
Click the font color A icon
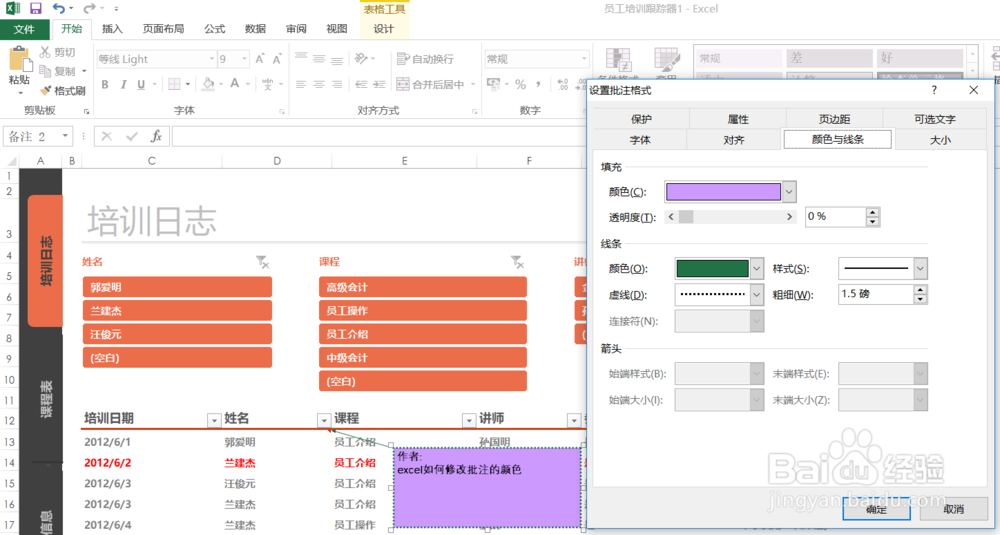pos(235,84)
